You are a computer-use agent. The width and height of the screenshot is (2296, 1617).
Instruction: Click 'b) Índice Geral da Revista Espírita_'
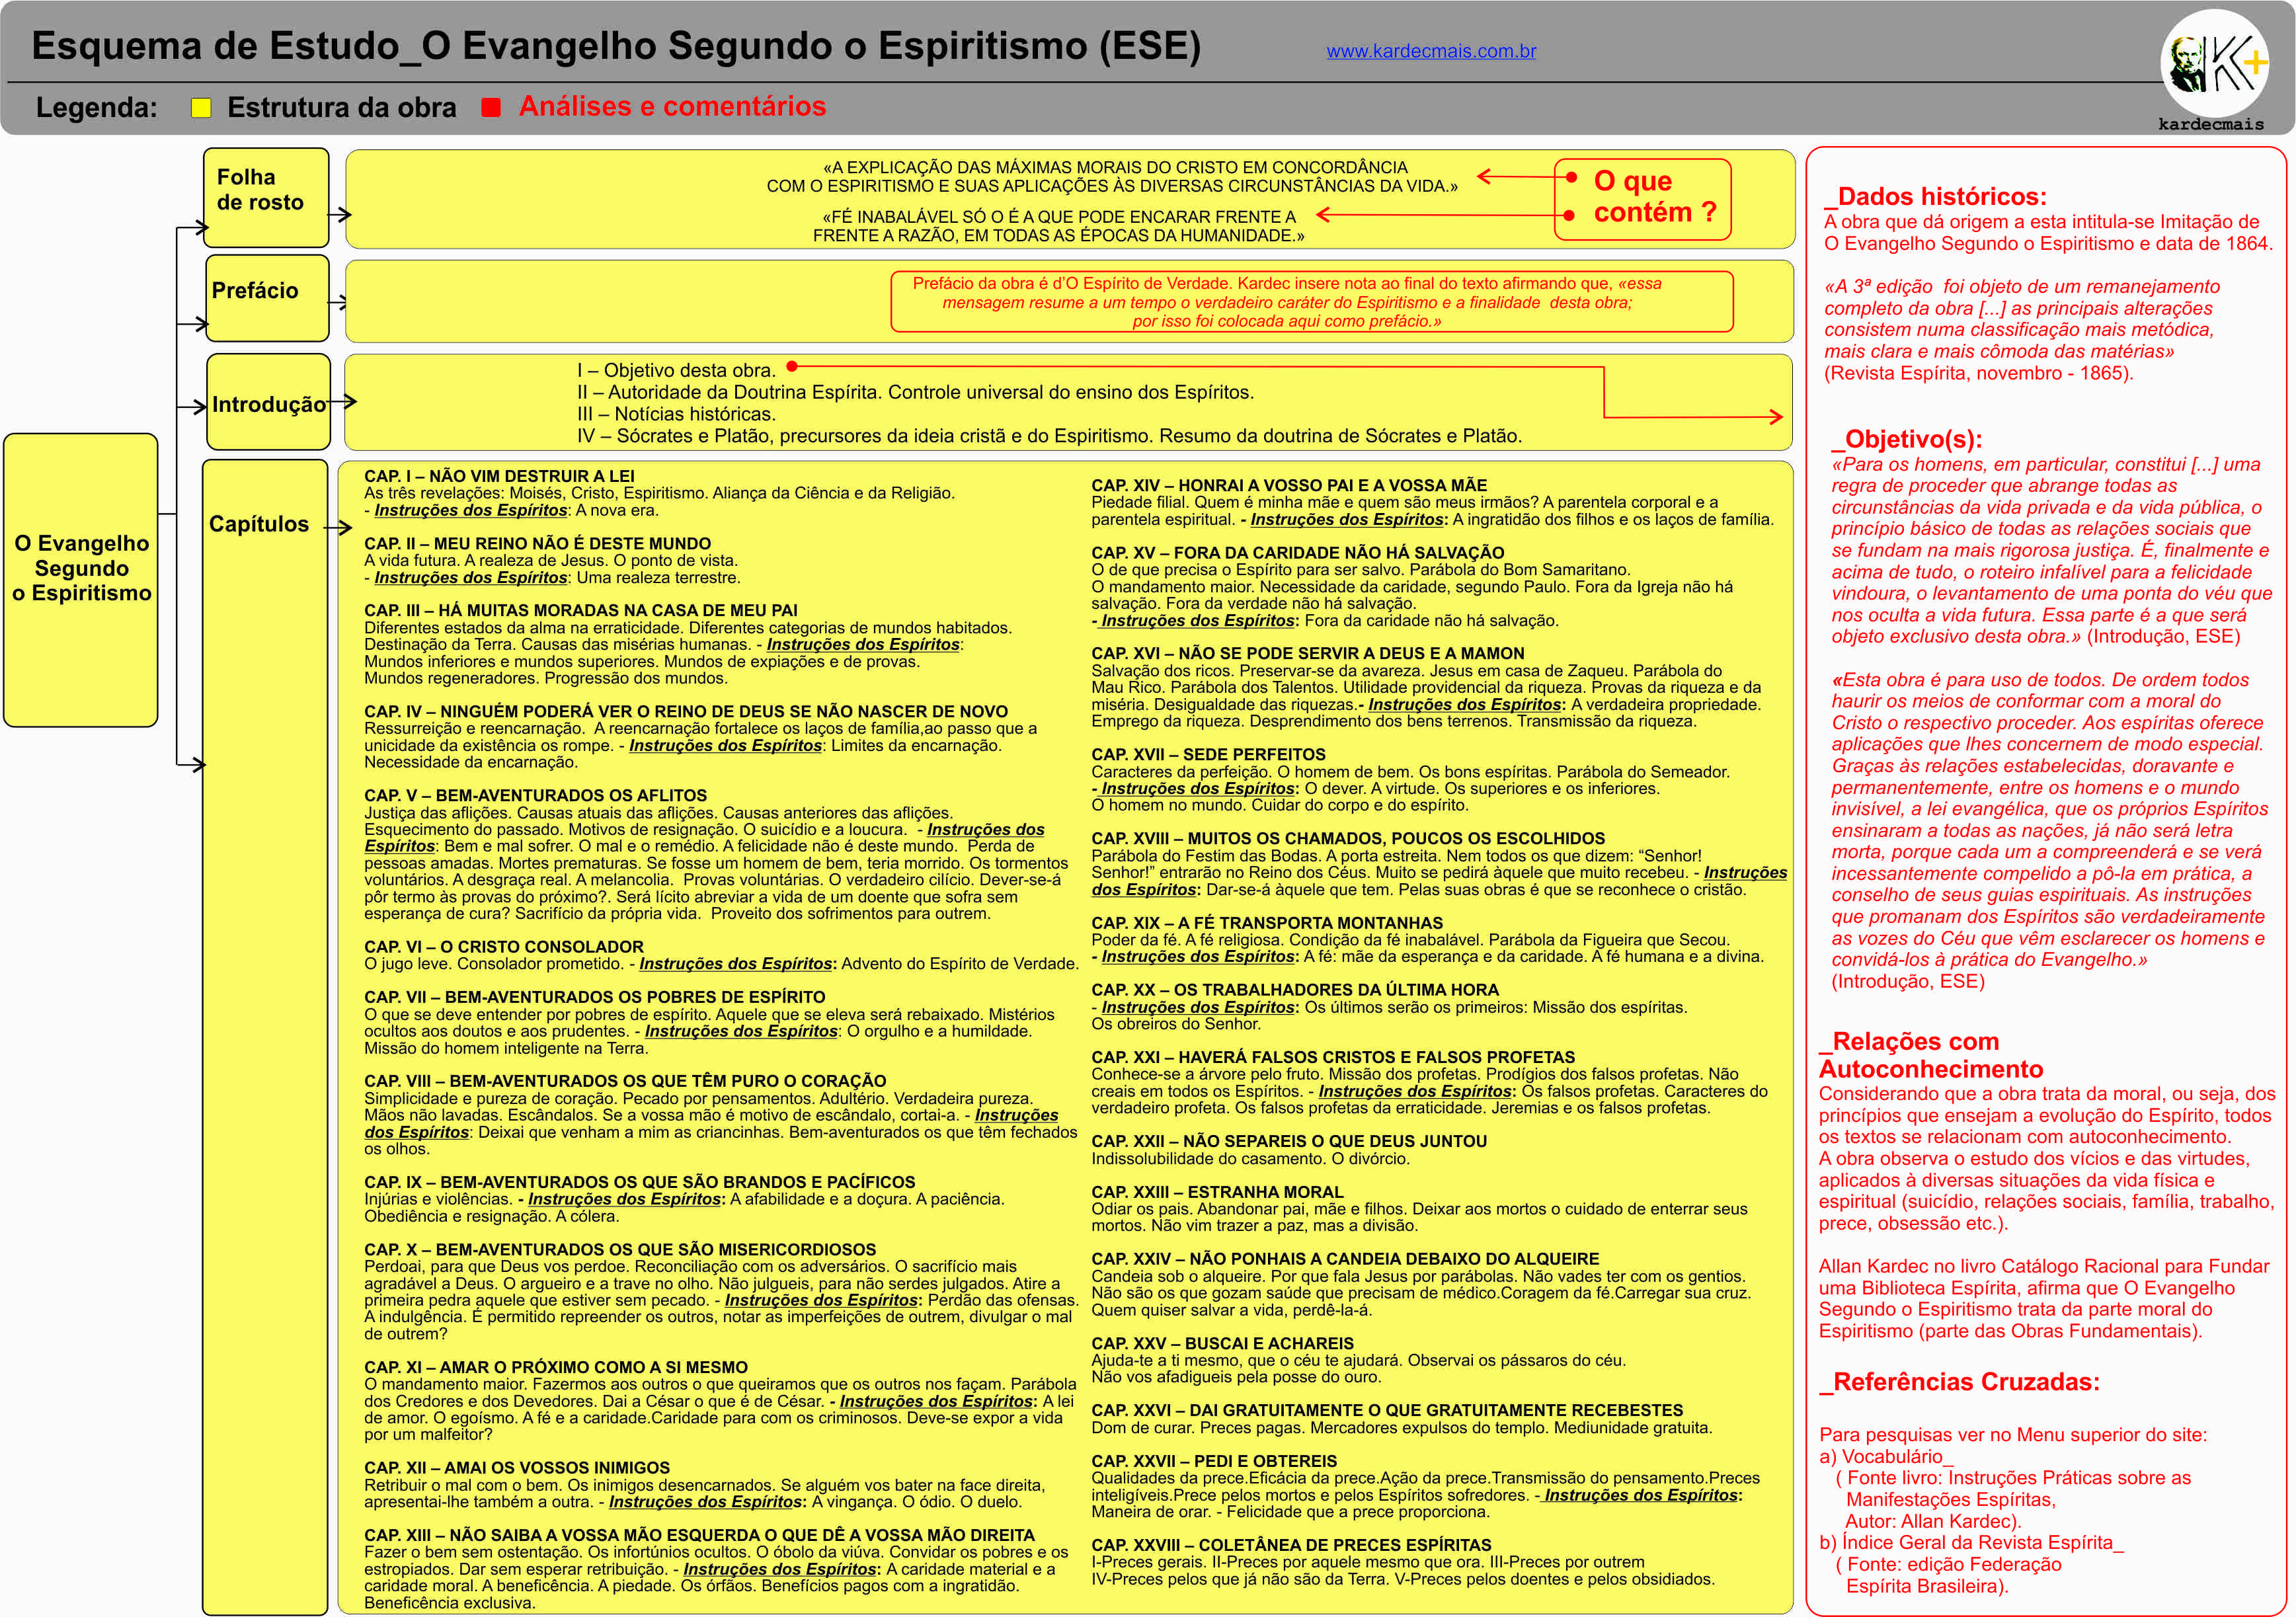tap(1971, 1542)
